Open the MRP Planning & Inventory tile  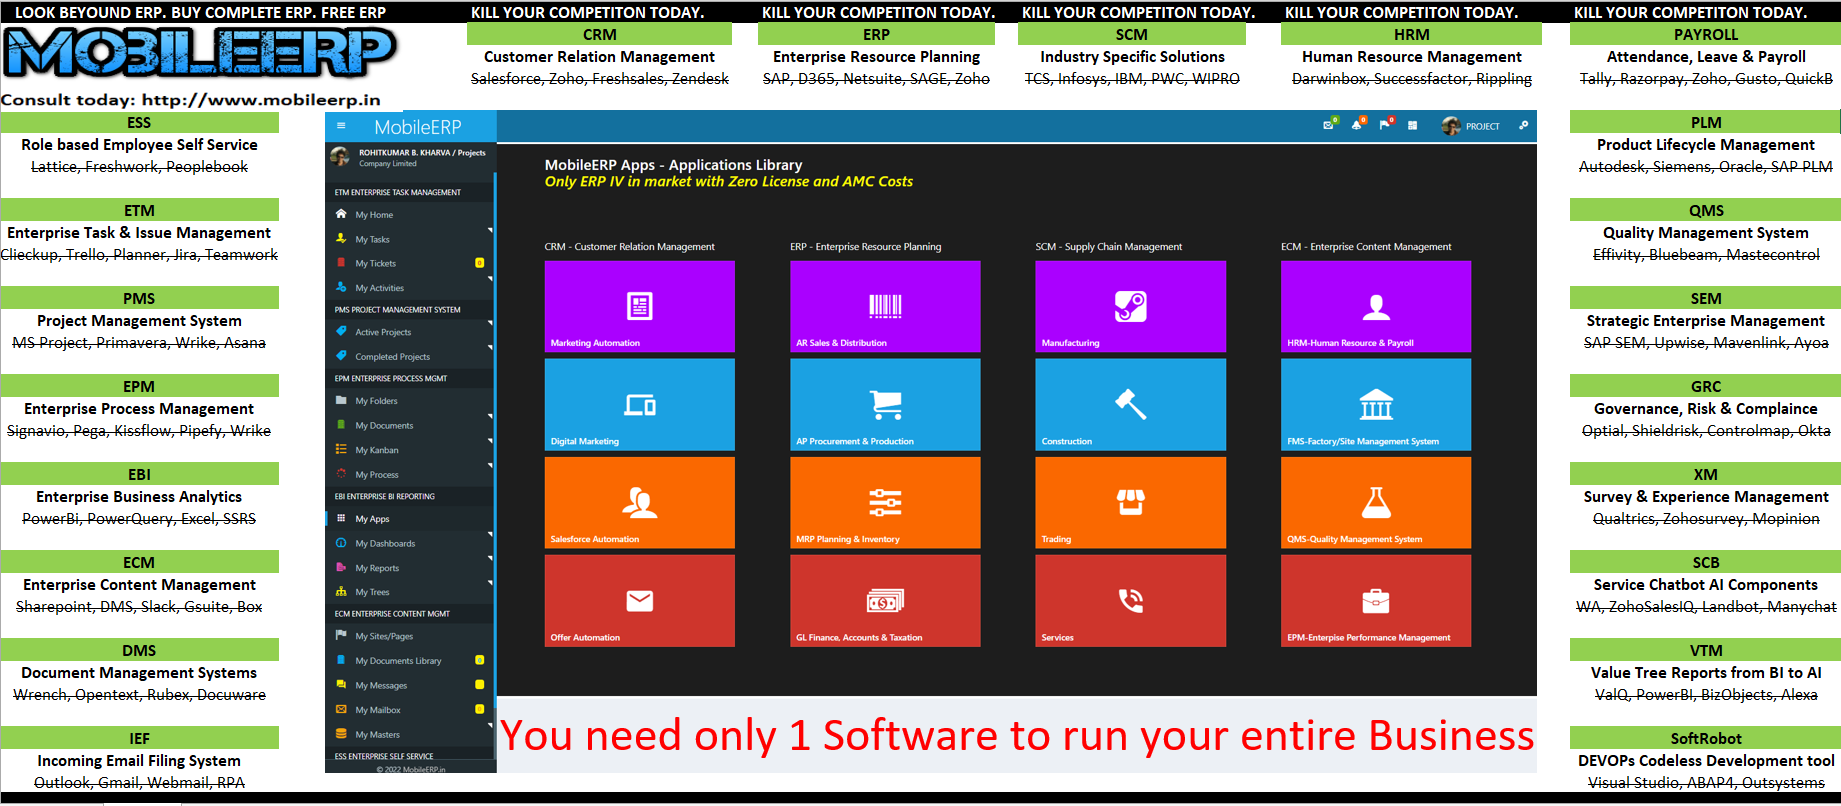(885, 502)
